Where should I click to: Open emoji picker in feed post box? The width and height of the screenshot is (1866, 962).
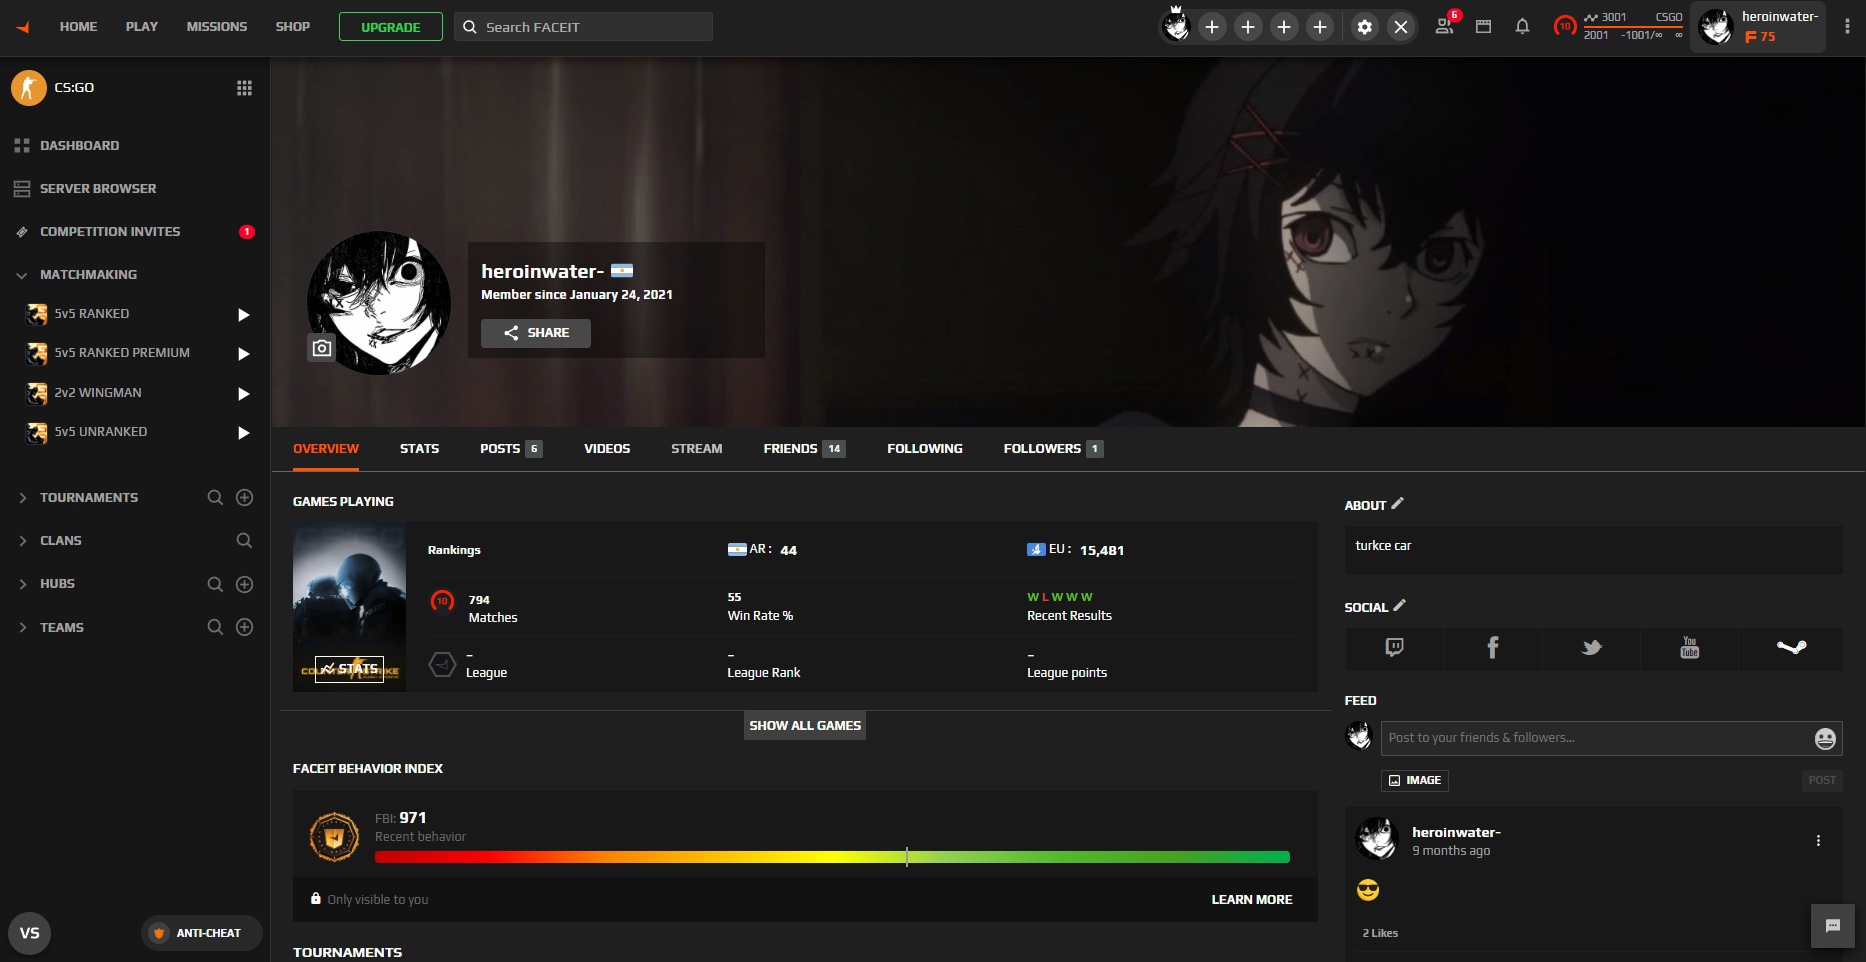point(1825,739)
